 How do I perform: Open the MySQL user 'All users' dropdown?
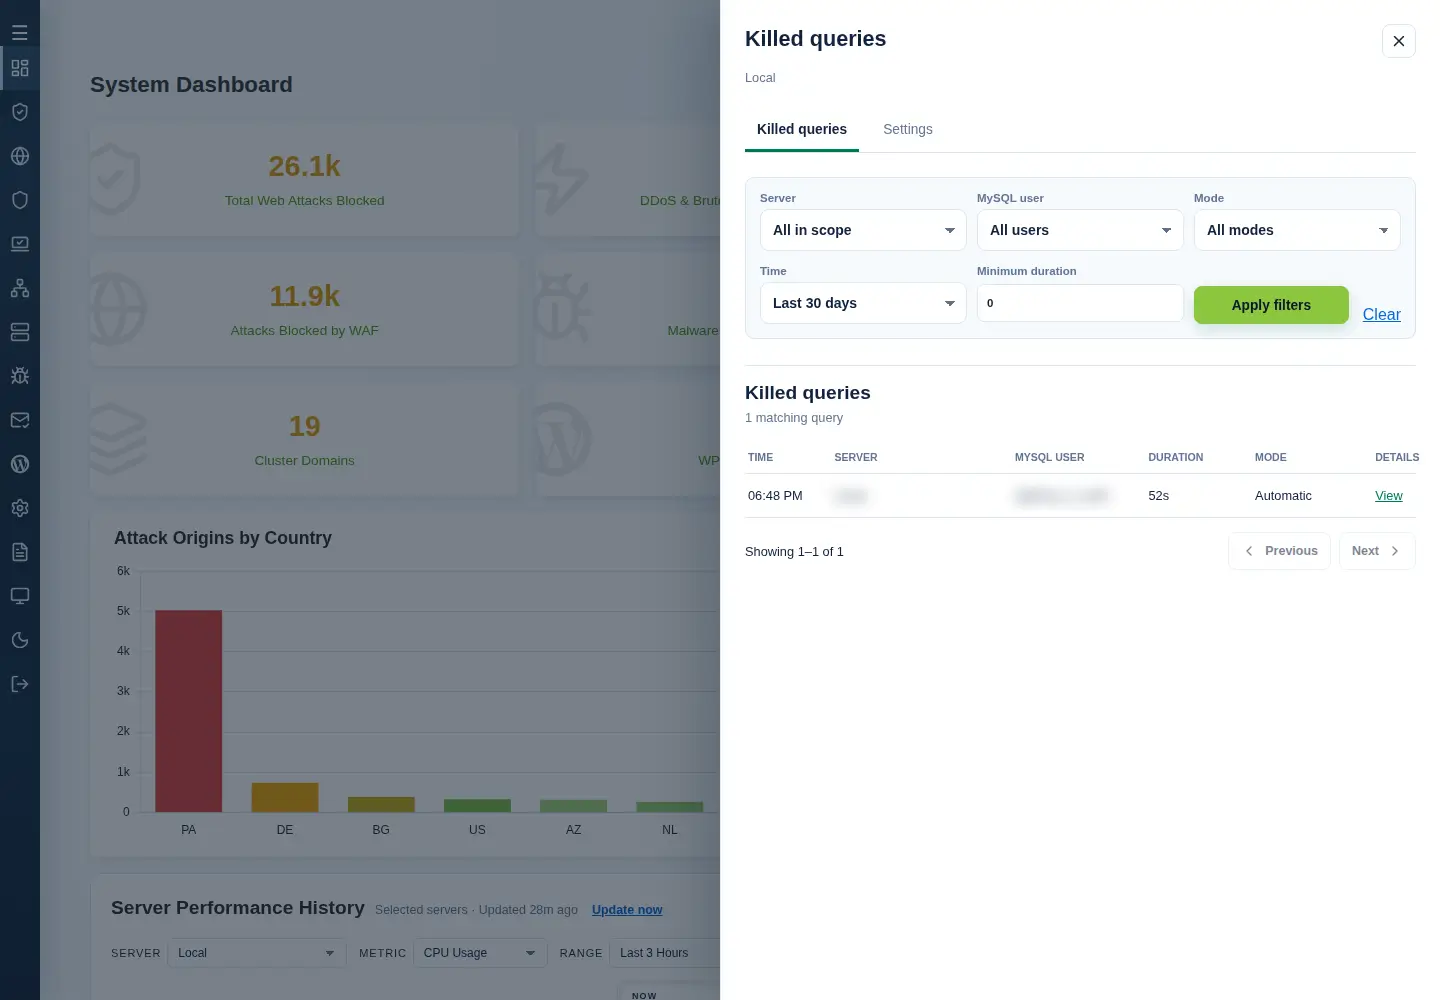1080,230
